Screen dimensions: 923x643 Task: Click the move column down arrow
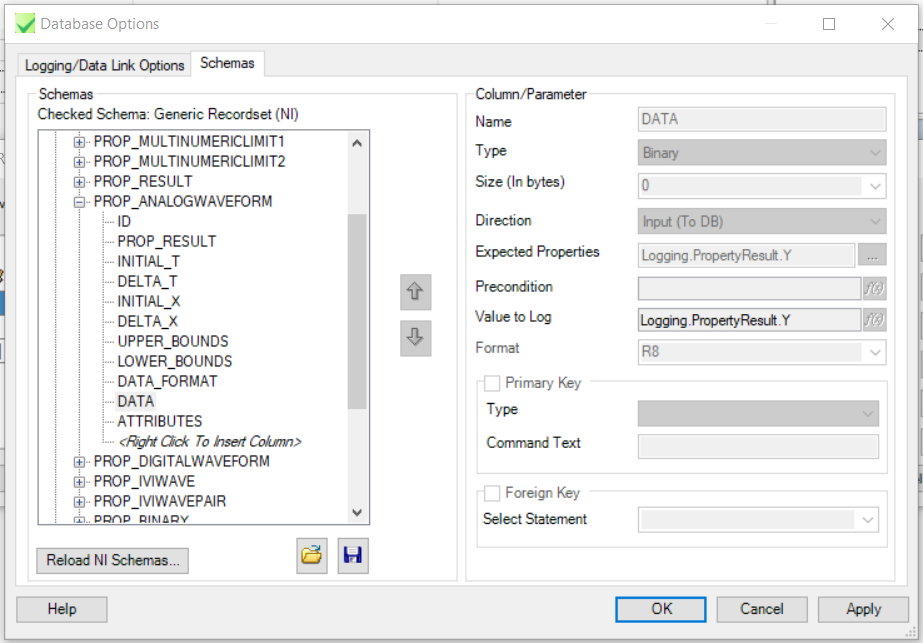[415, 337]
